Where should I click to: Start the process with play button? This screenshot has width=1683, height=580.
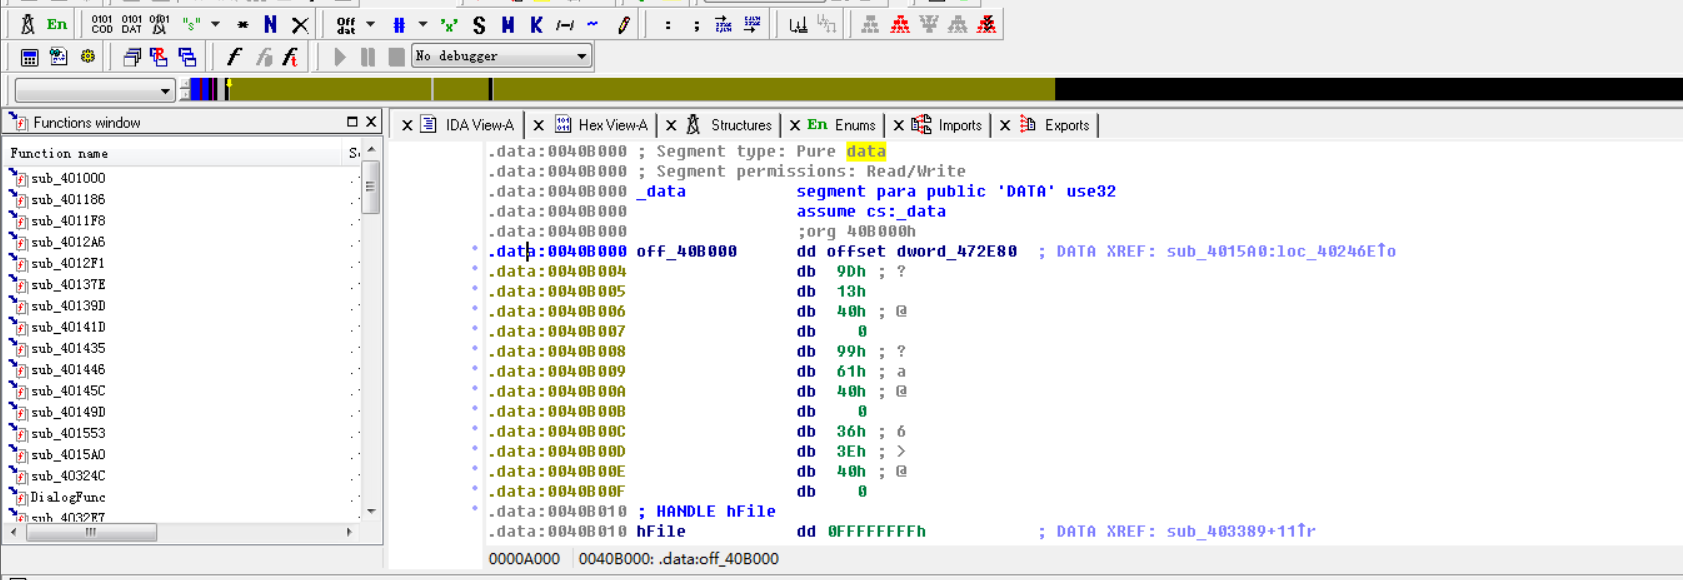(340, 57)
